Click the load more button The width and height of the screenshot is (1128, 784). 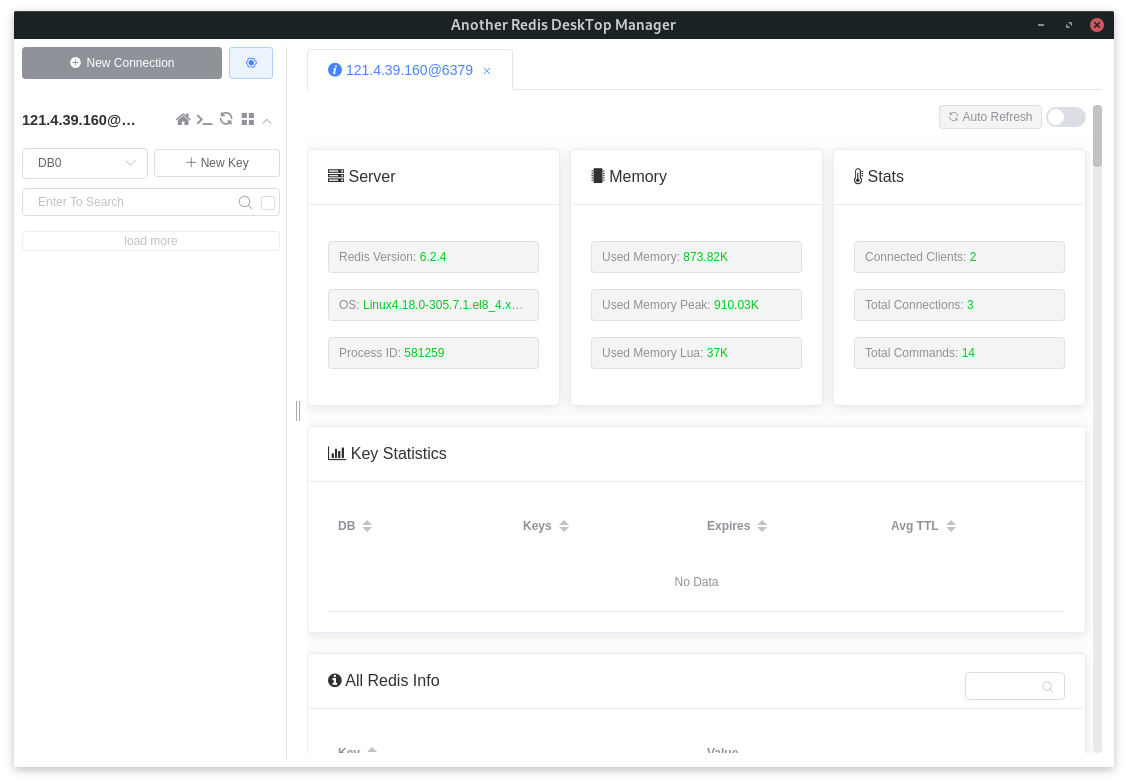pos(151,241)
